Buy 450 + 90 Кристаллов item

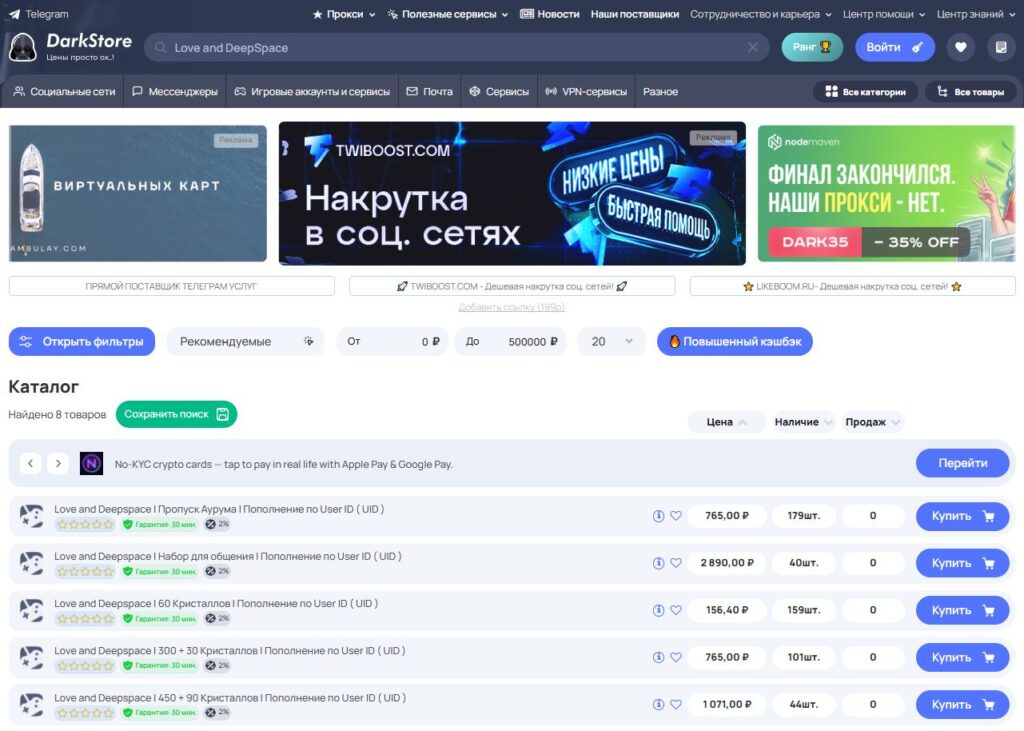[963, 704]
